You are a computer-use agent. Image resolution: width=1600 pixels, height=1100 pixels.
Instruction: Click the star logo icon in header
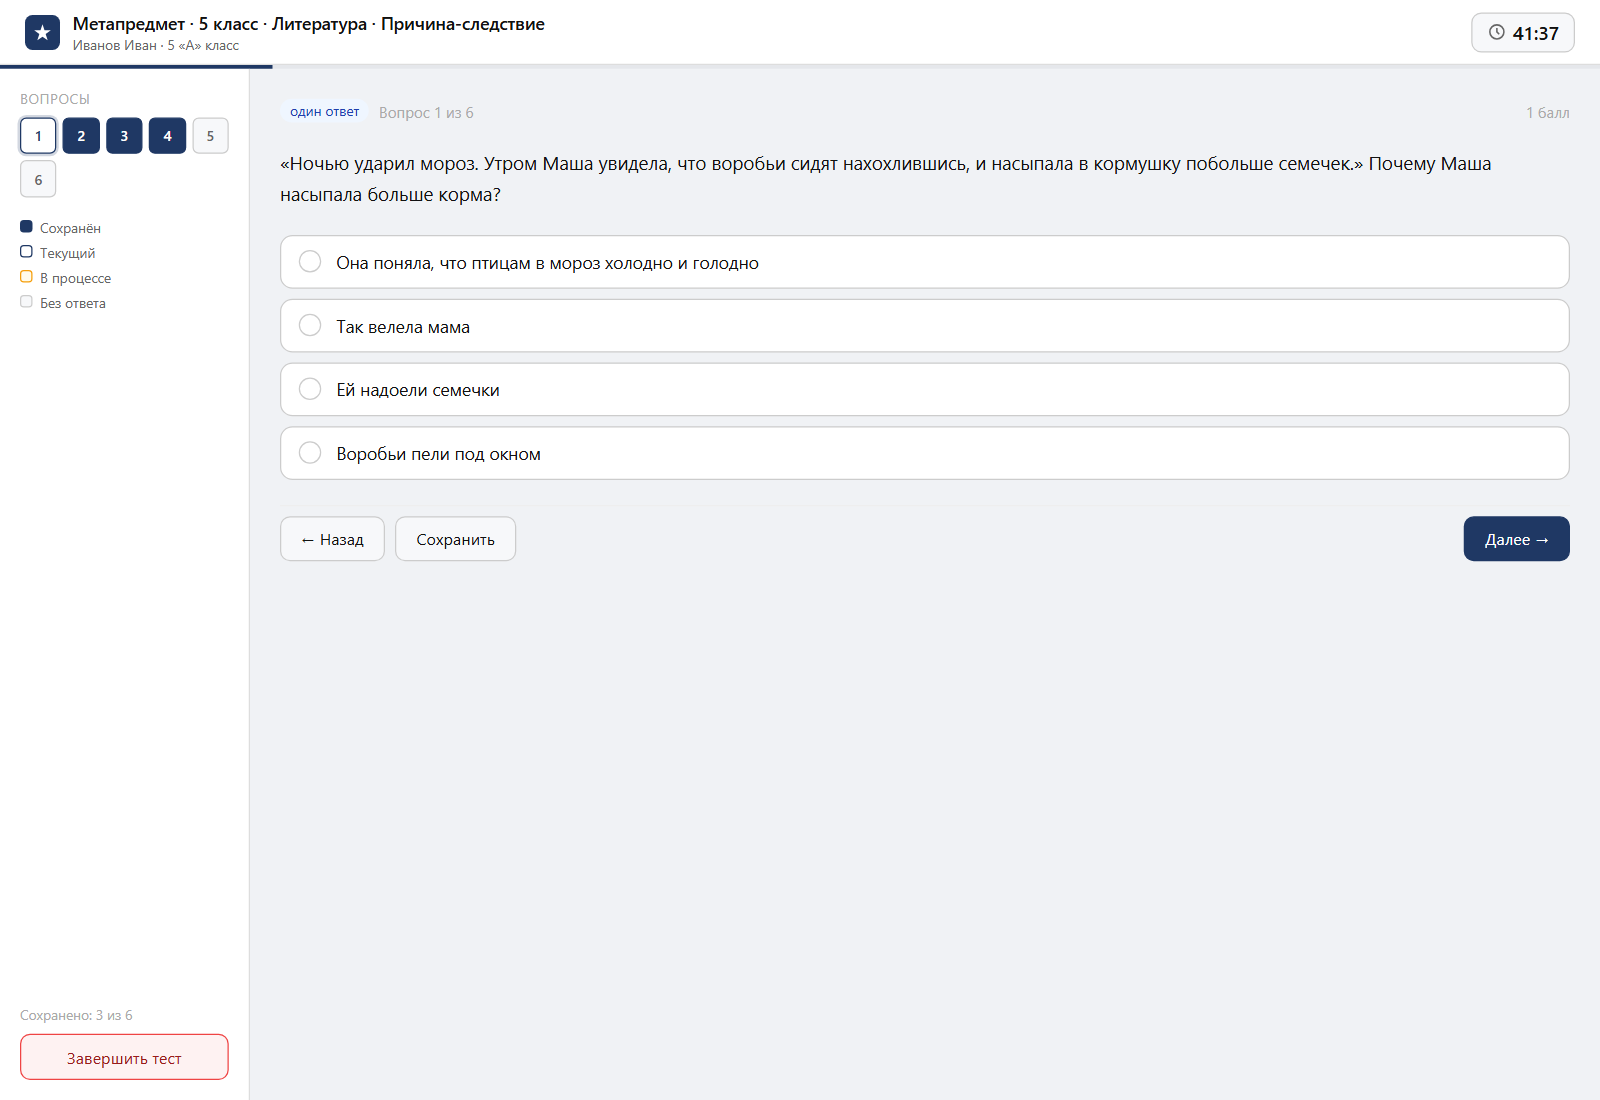(42, 33)
